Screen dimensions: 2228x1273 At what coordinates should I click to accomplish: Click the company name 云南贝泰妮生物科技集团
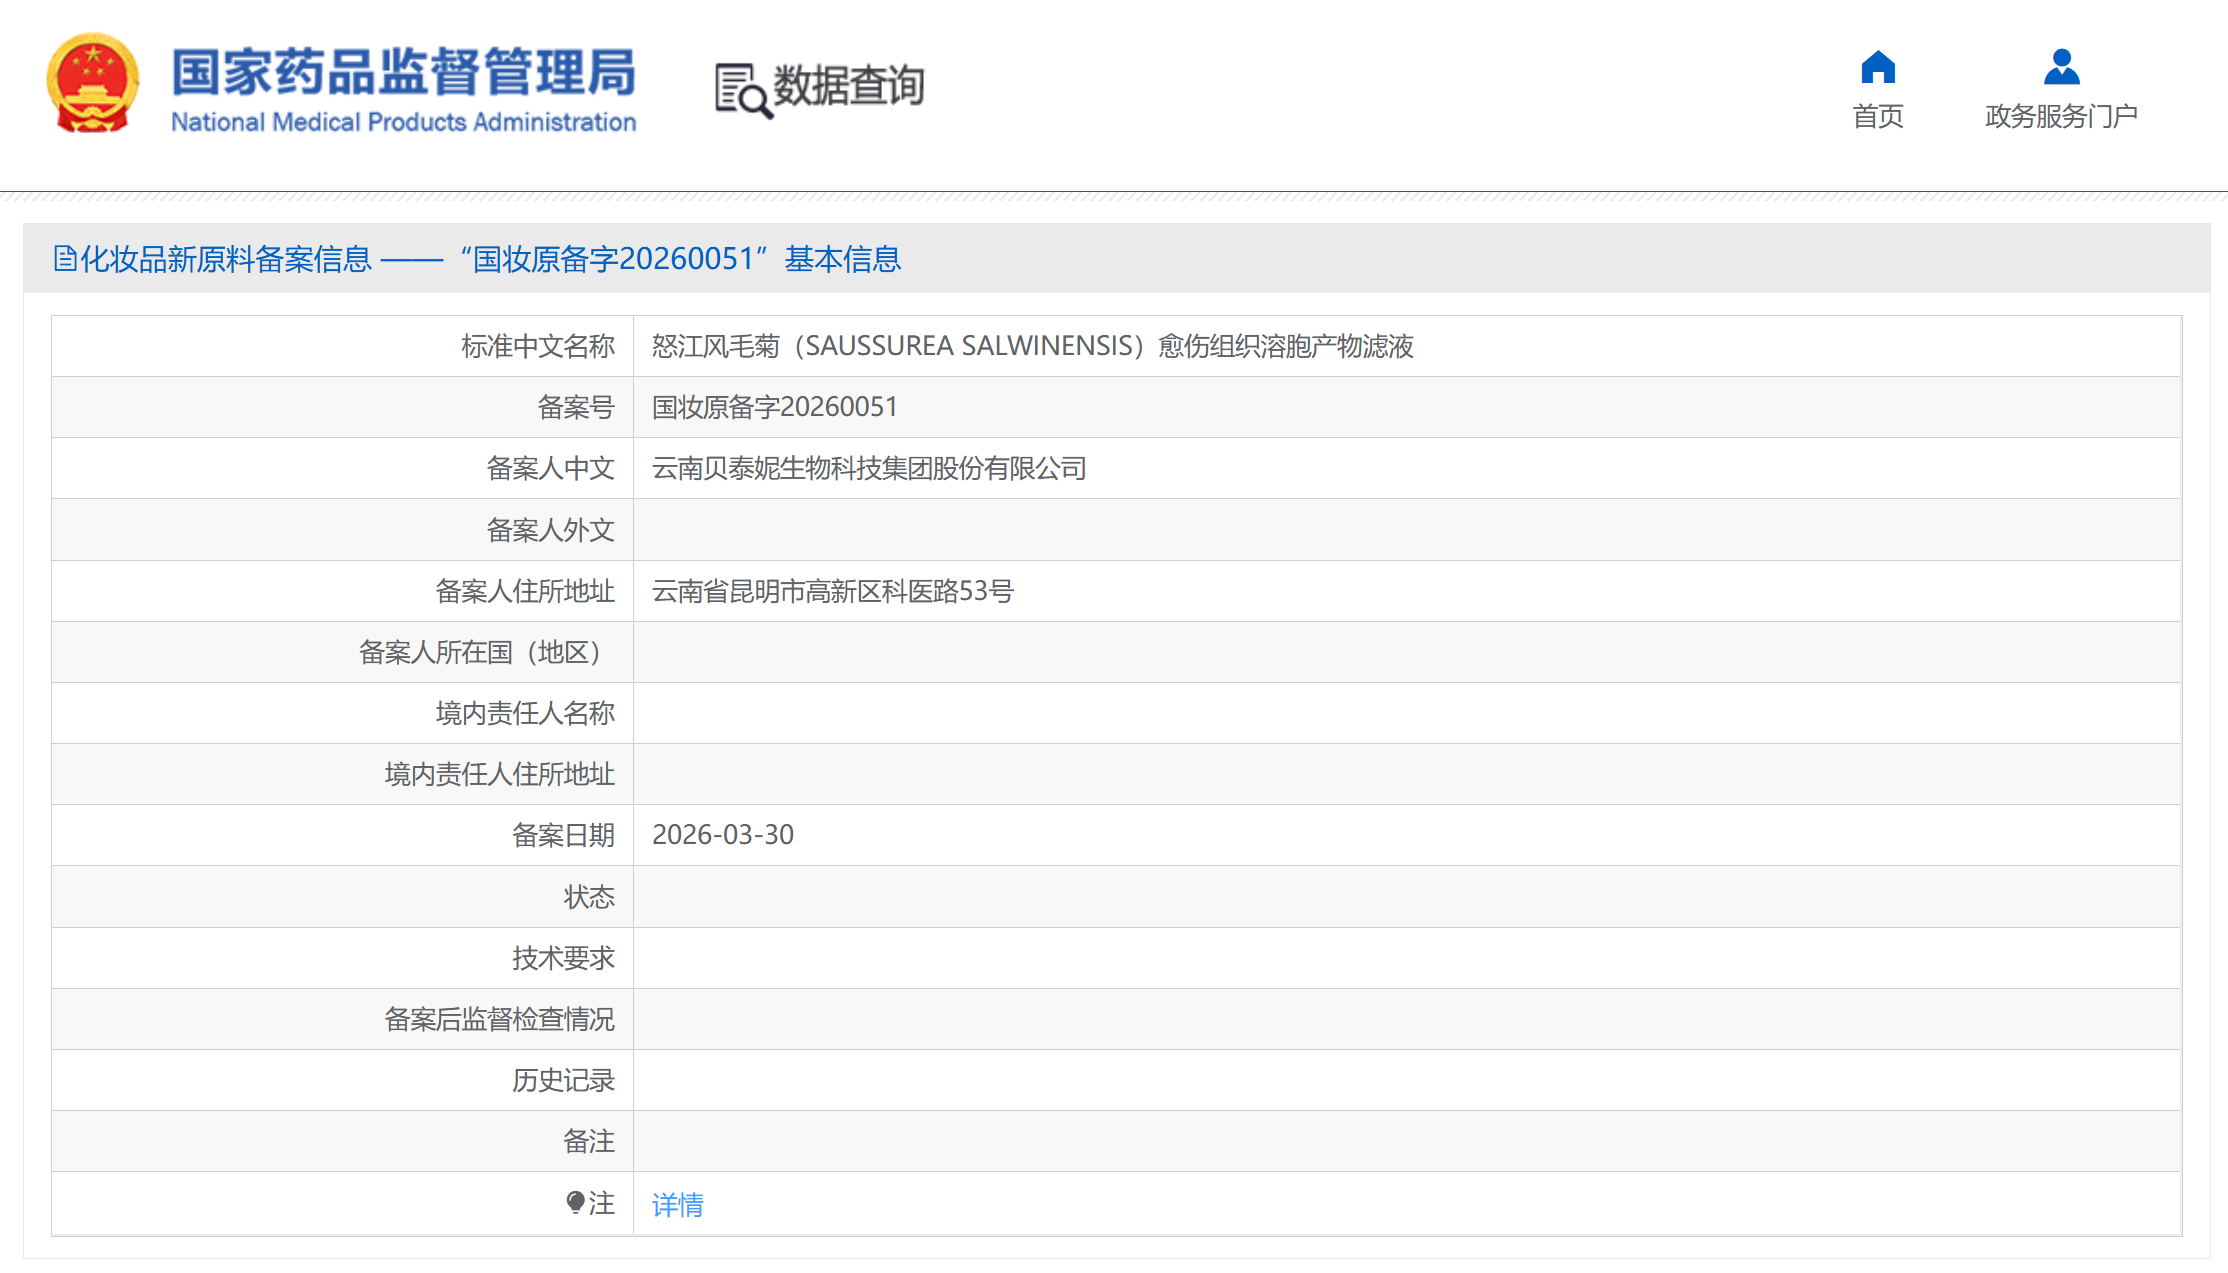tap(868, 468)
